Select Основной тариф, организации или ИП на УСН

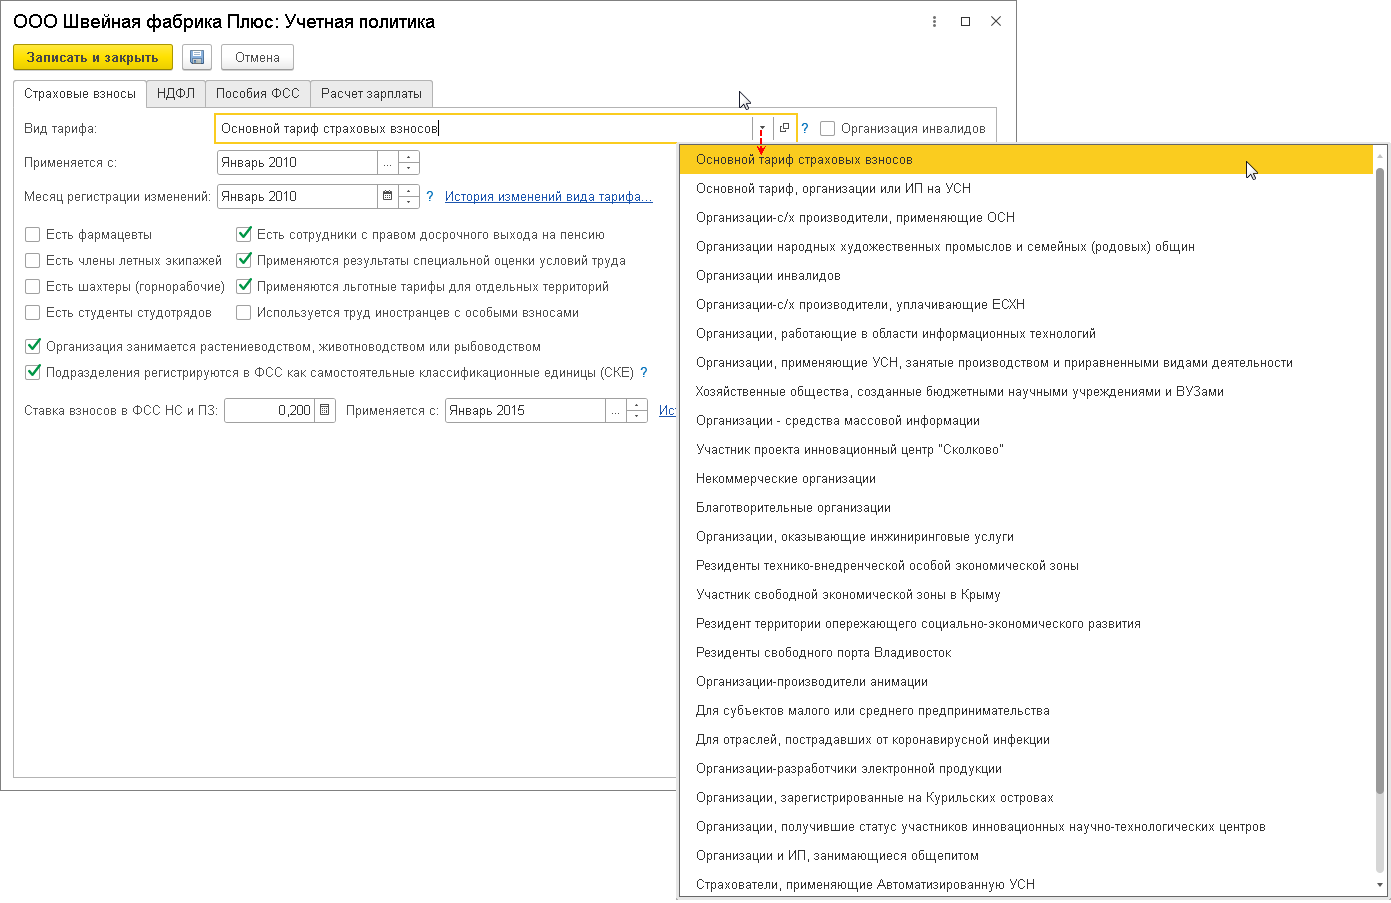pyautogui.click(x=1026, y=188)
